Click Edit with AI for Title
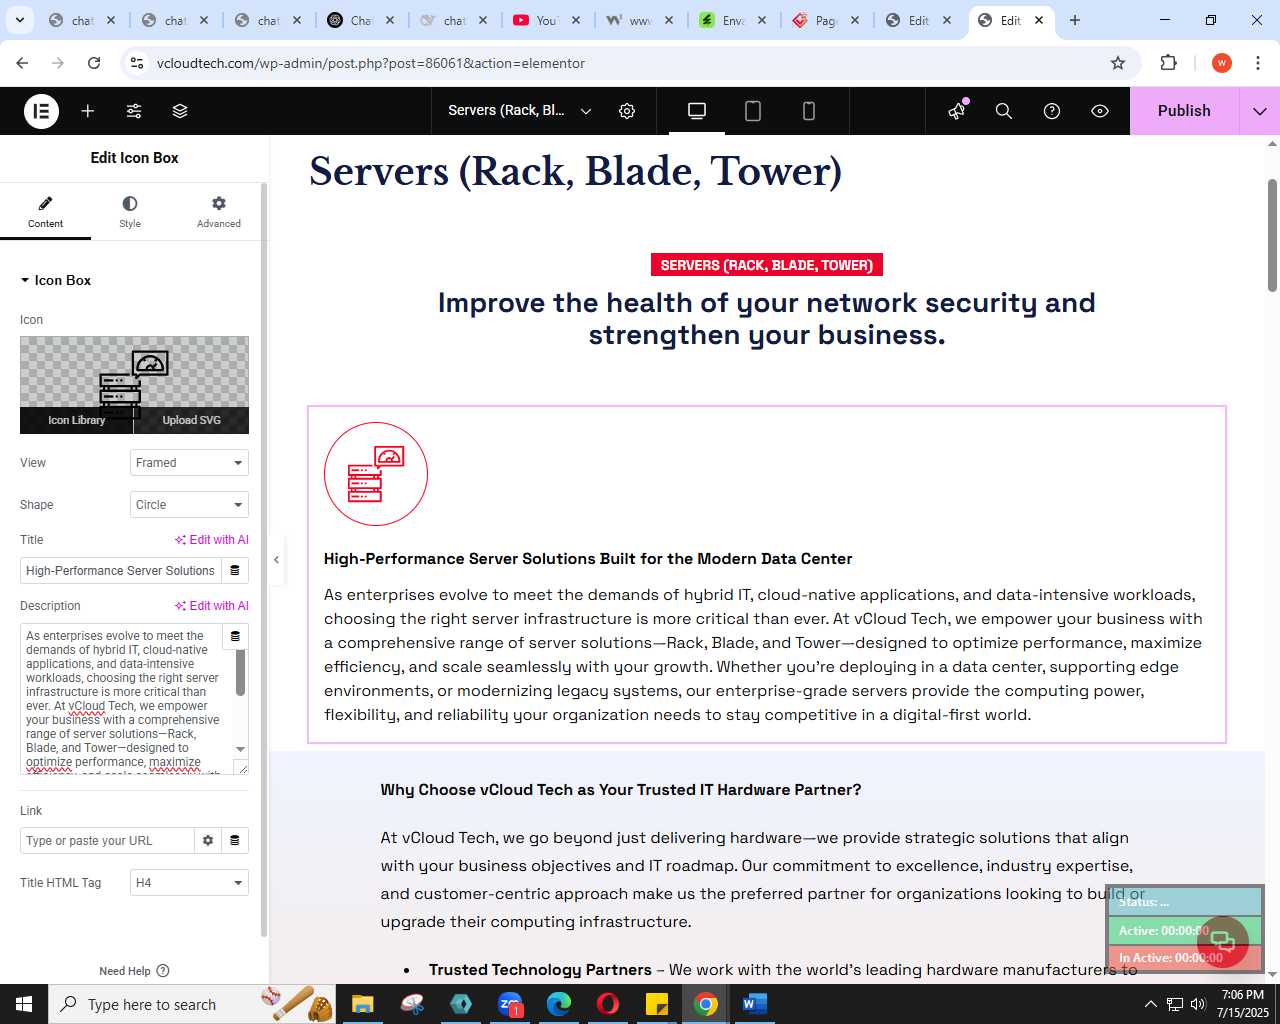The image size is (1280, 1024). [212, 540]
